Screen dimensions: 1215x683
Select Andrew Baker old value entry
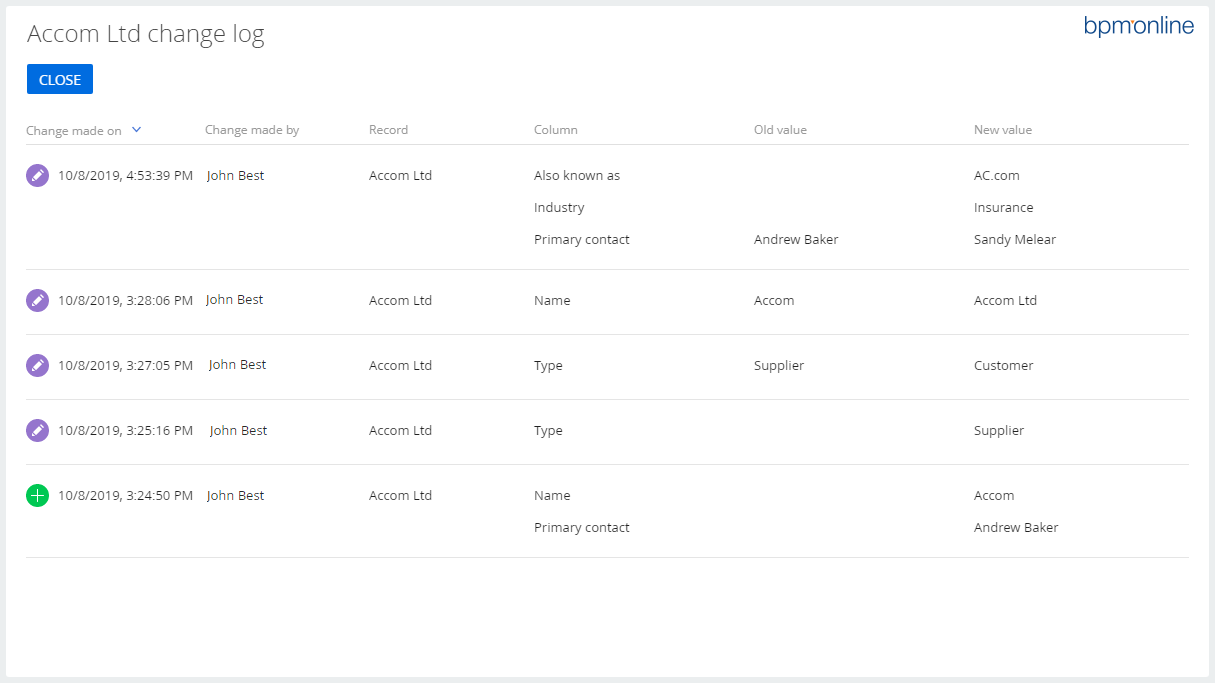point(796,239)
